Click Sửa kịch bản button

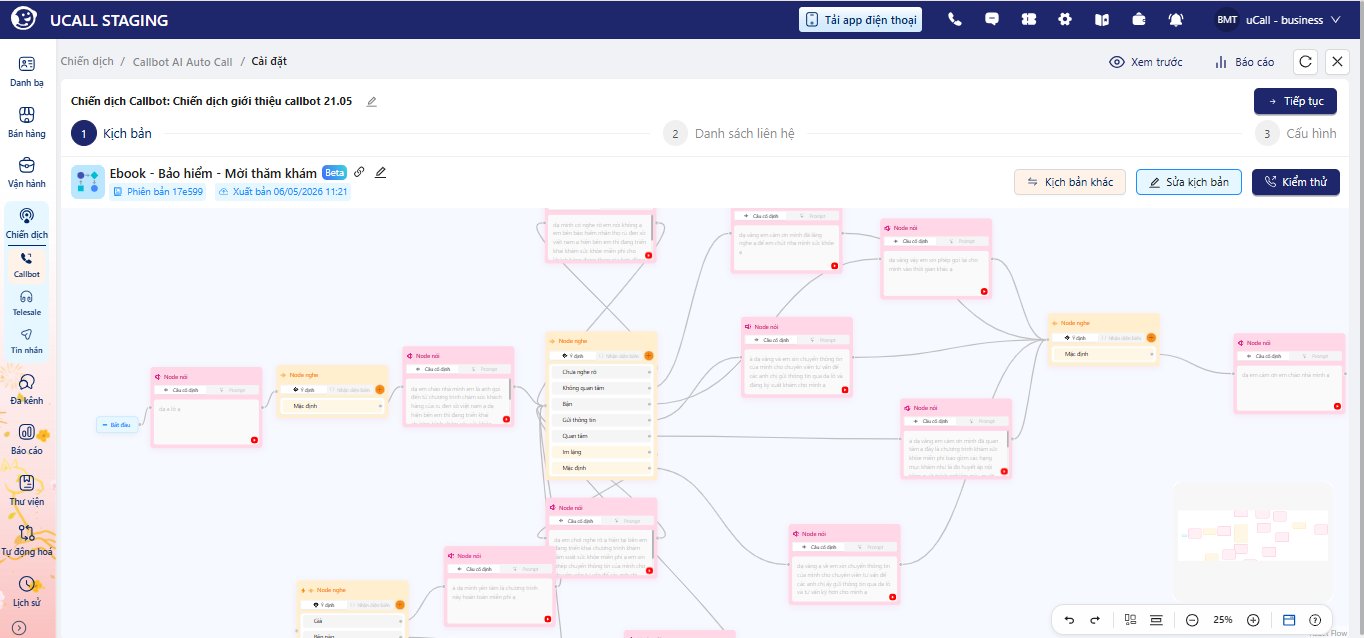(x=1189, y=182)
